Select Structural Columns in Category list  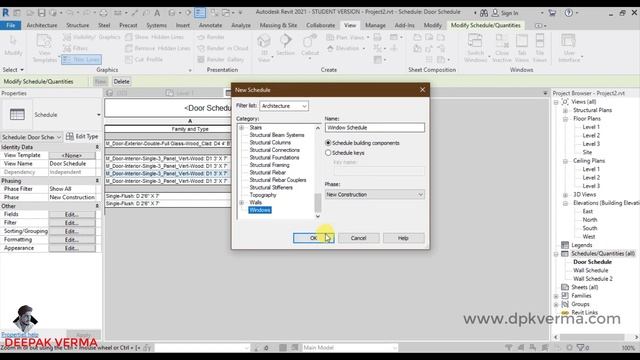click(270, 142)
